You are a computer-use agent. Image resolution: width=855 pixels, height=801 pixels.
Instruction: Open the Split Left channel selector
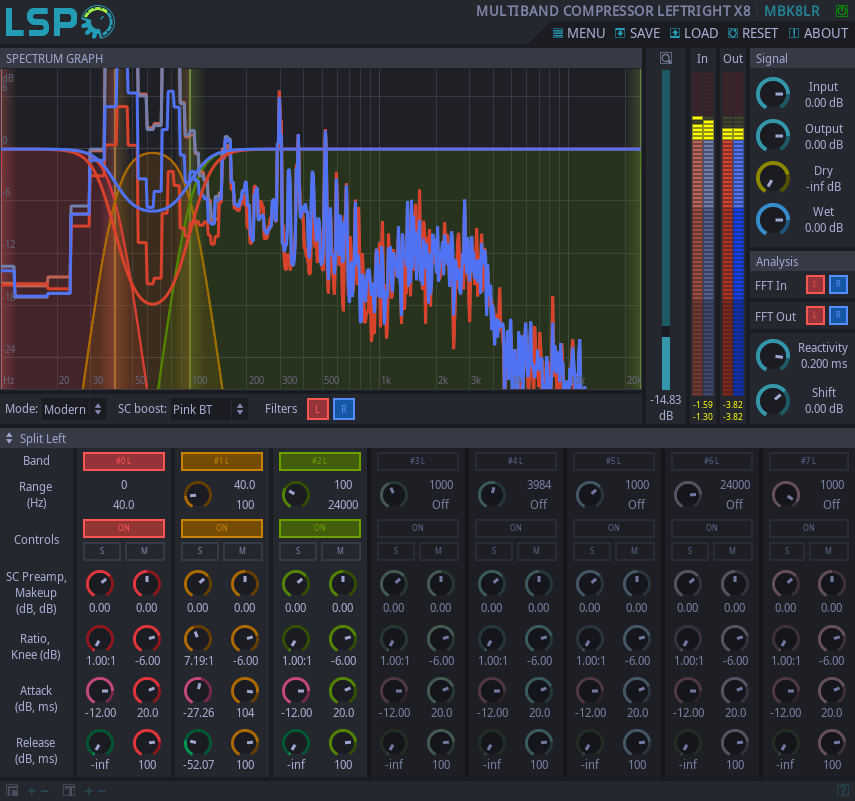point(36,438)
